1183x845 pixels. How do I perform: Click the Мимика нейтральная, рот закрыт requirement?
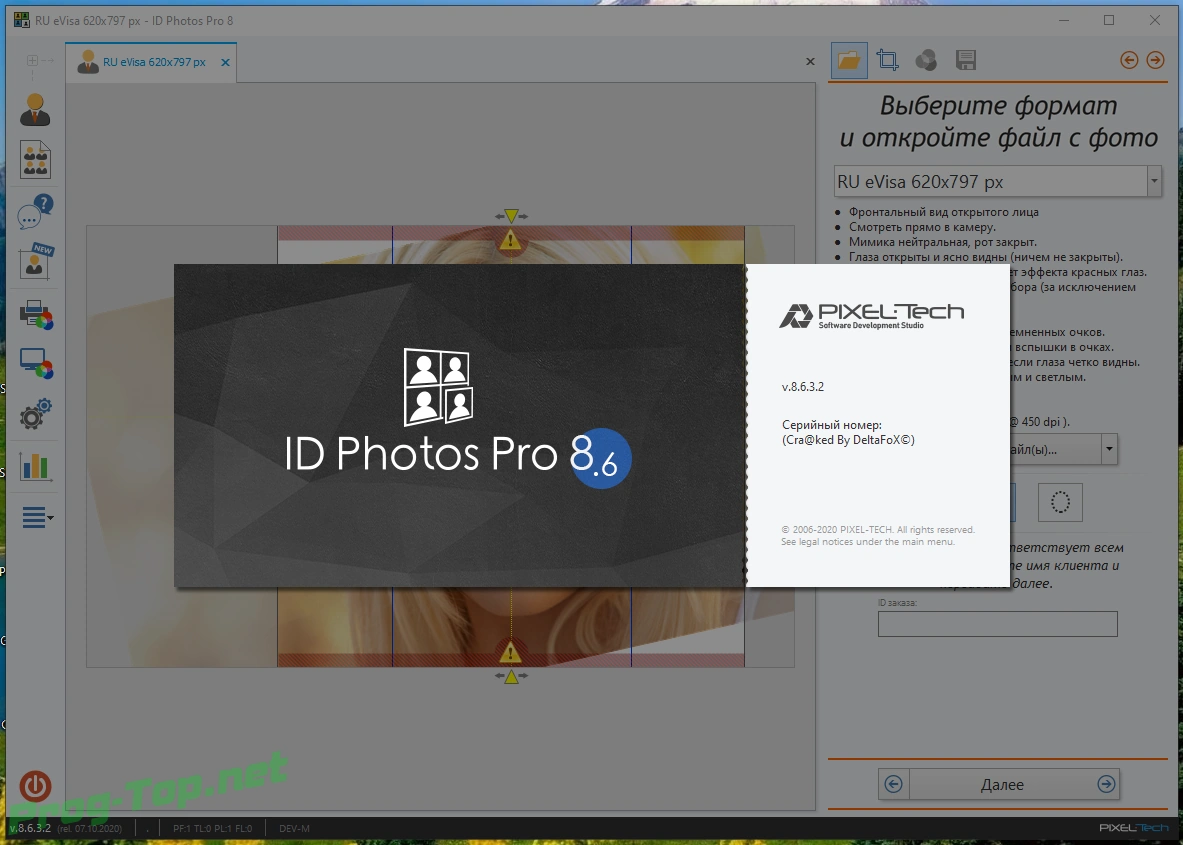click(x=943, y=242)
